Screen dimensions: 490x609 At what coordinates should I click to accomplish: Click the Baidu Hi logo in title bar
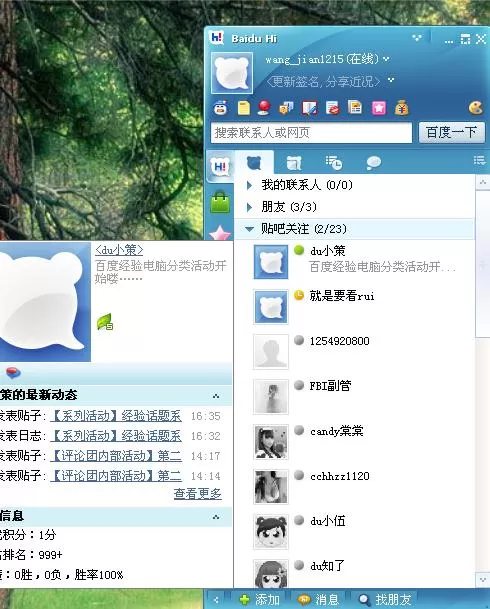(x=216, y=38)
